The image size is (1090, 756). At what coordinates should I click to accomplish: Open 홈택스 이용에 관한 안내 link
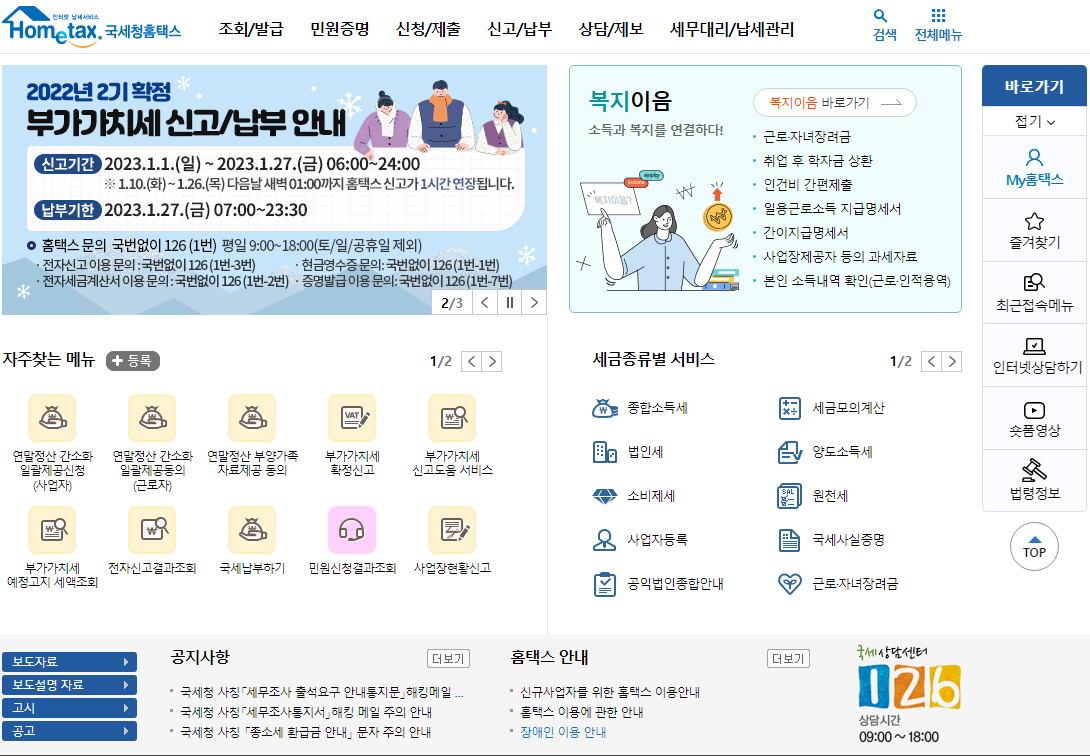(x=582, y=712)
